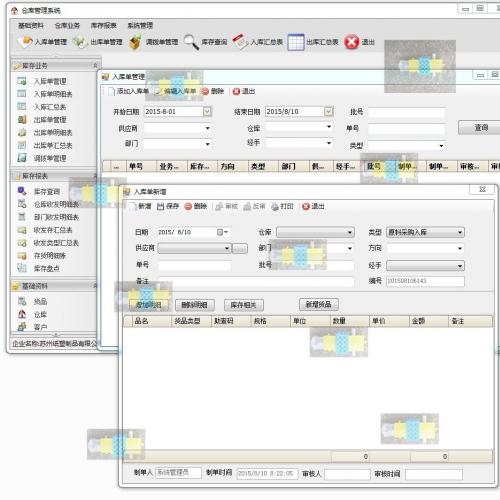Click 打印 in the 入库单新增 dialog toolbar

(282, 206)
